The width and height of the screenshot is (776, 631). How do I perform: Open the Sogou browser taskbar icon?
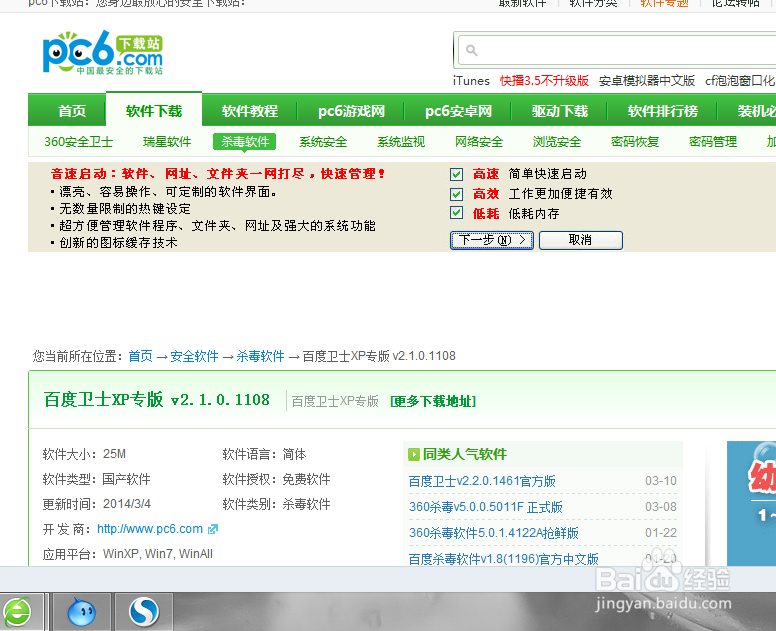(144, 612)
